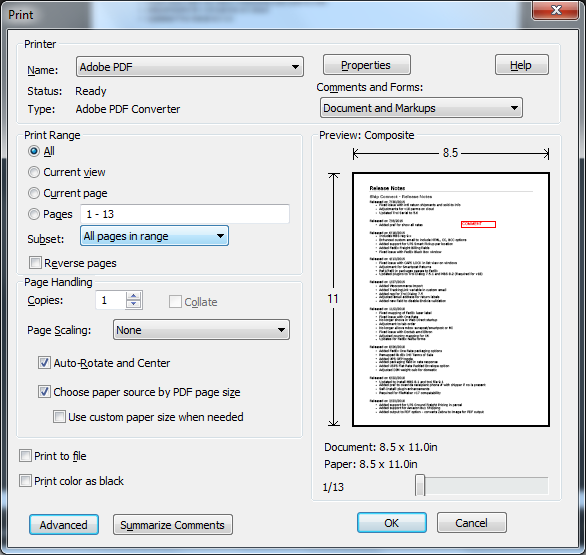Decrease copies with the down arrow
Screen dimensions: 586x555
[134, 304]
